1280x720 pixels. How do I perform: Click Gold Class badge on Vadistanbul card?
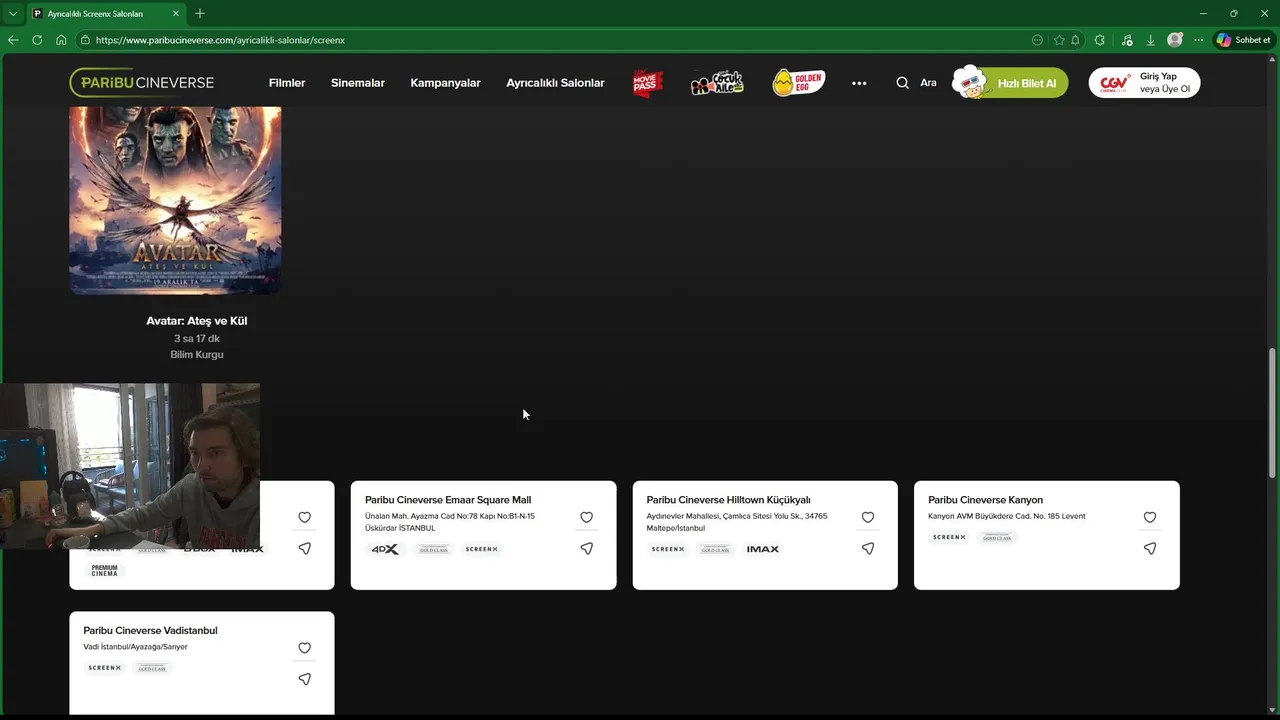click(153, 668)
